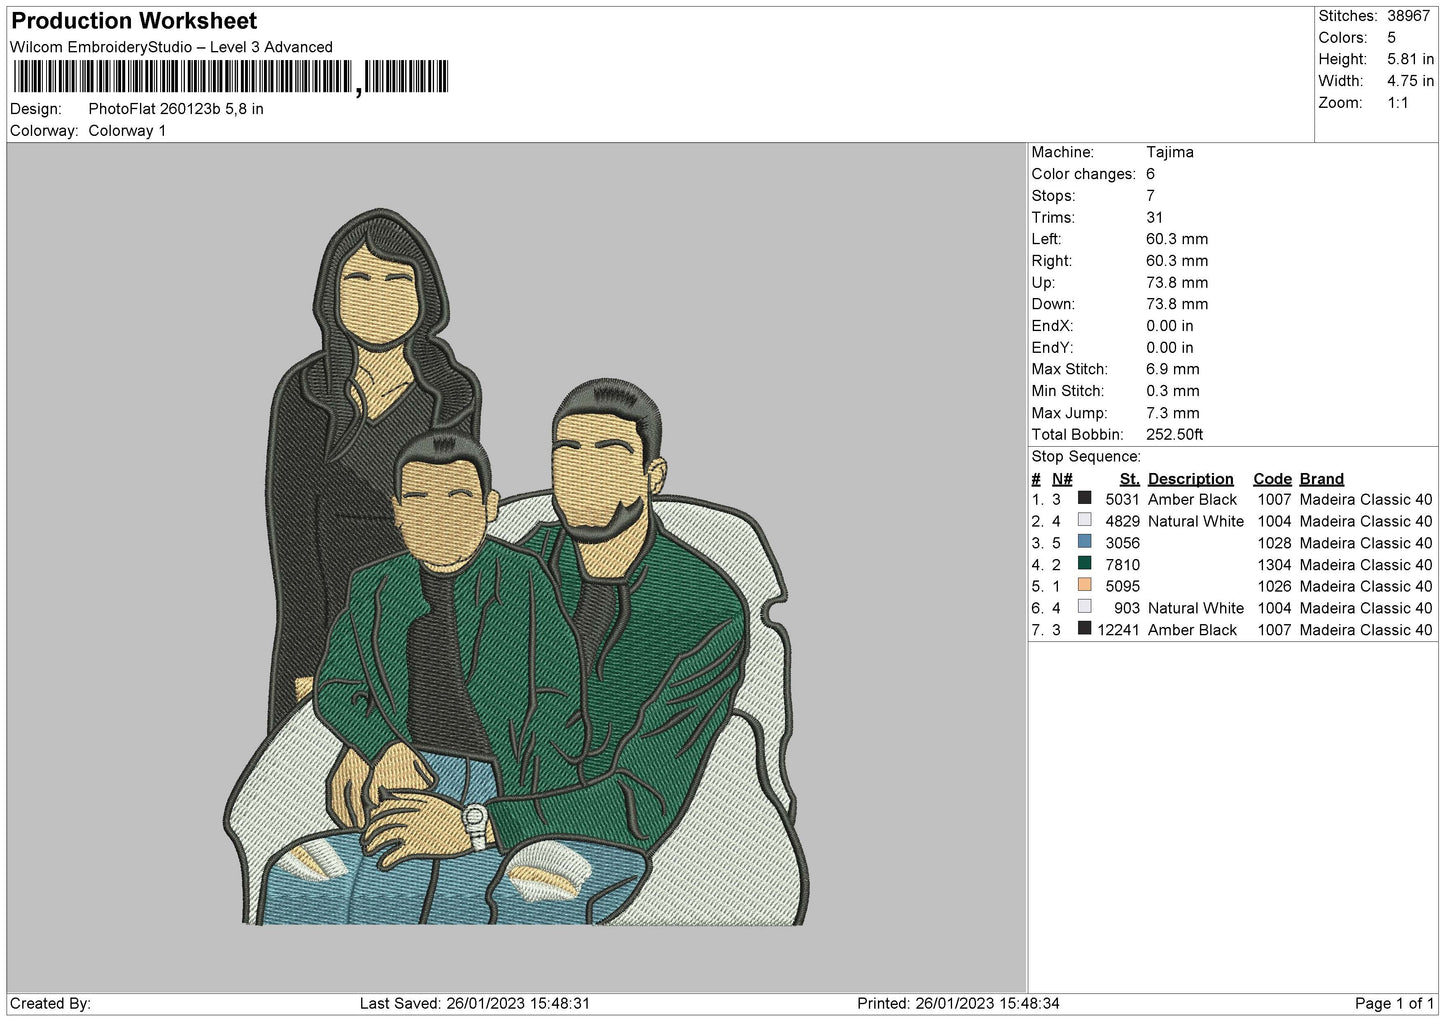Click the Amber Black swatch in row 7
This screenshot has width=1445, height=1021.
click(1084, 629)
